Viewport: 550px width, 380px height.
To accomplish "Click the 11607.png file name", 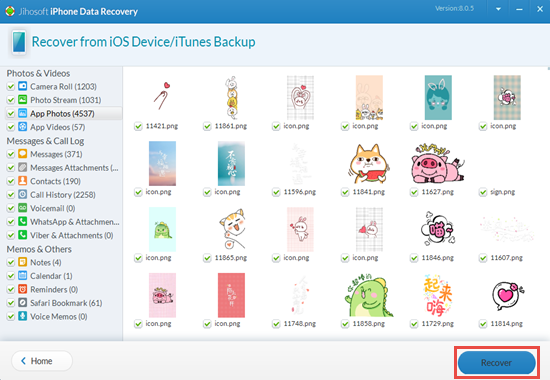I will [507, 258].
